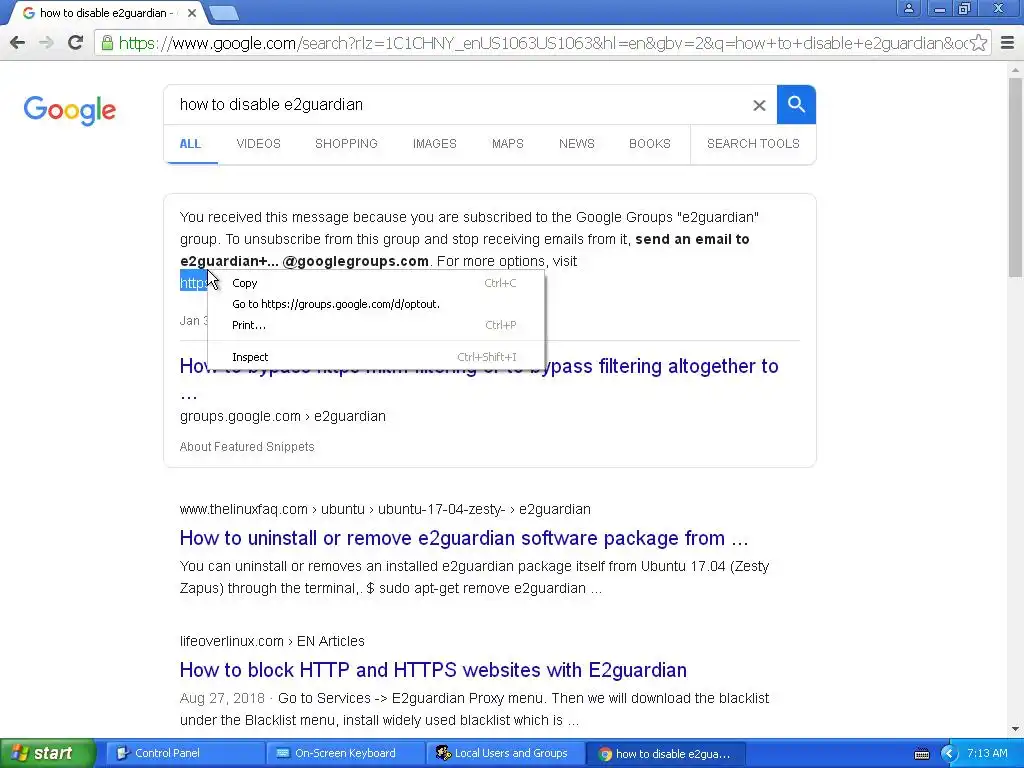Click the 'Aug 27, 2018' snippet date
Image resolution: width=1024 pixels, height=768 pixels.
(x=222, y=698)
